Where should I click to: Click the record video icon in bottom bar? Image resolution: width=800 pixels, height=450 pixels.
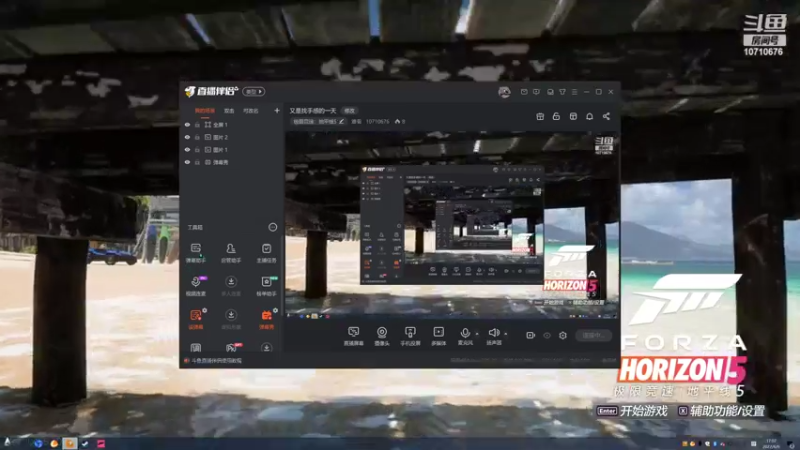click(x=531, y=335)
